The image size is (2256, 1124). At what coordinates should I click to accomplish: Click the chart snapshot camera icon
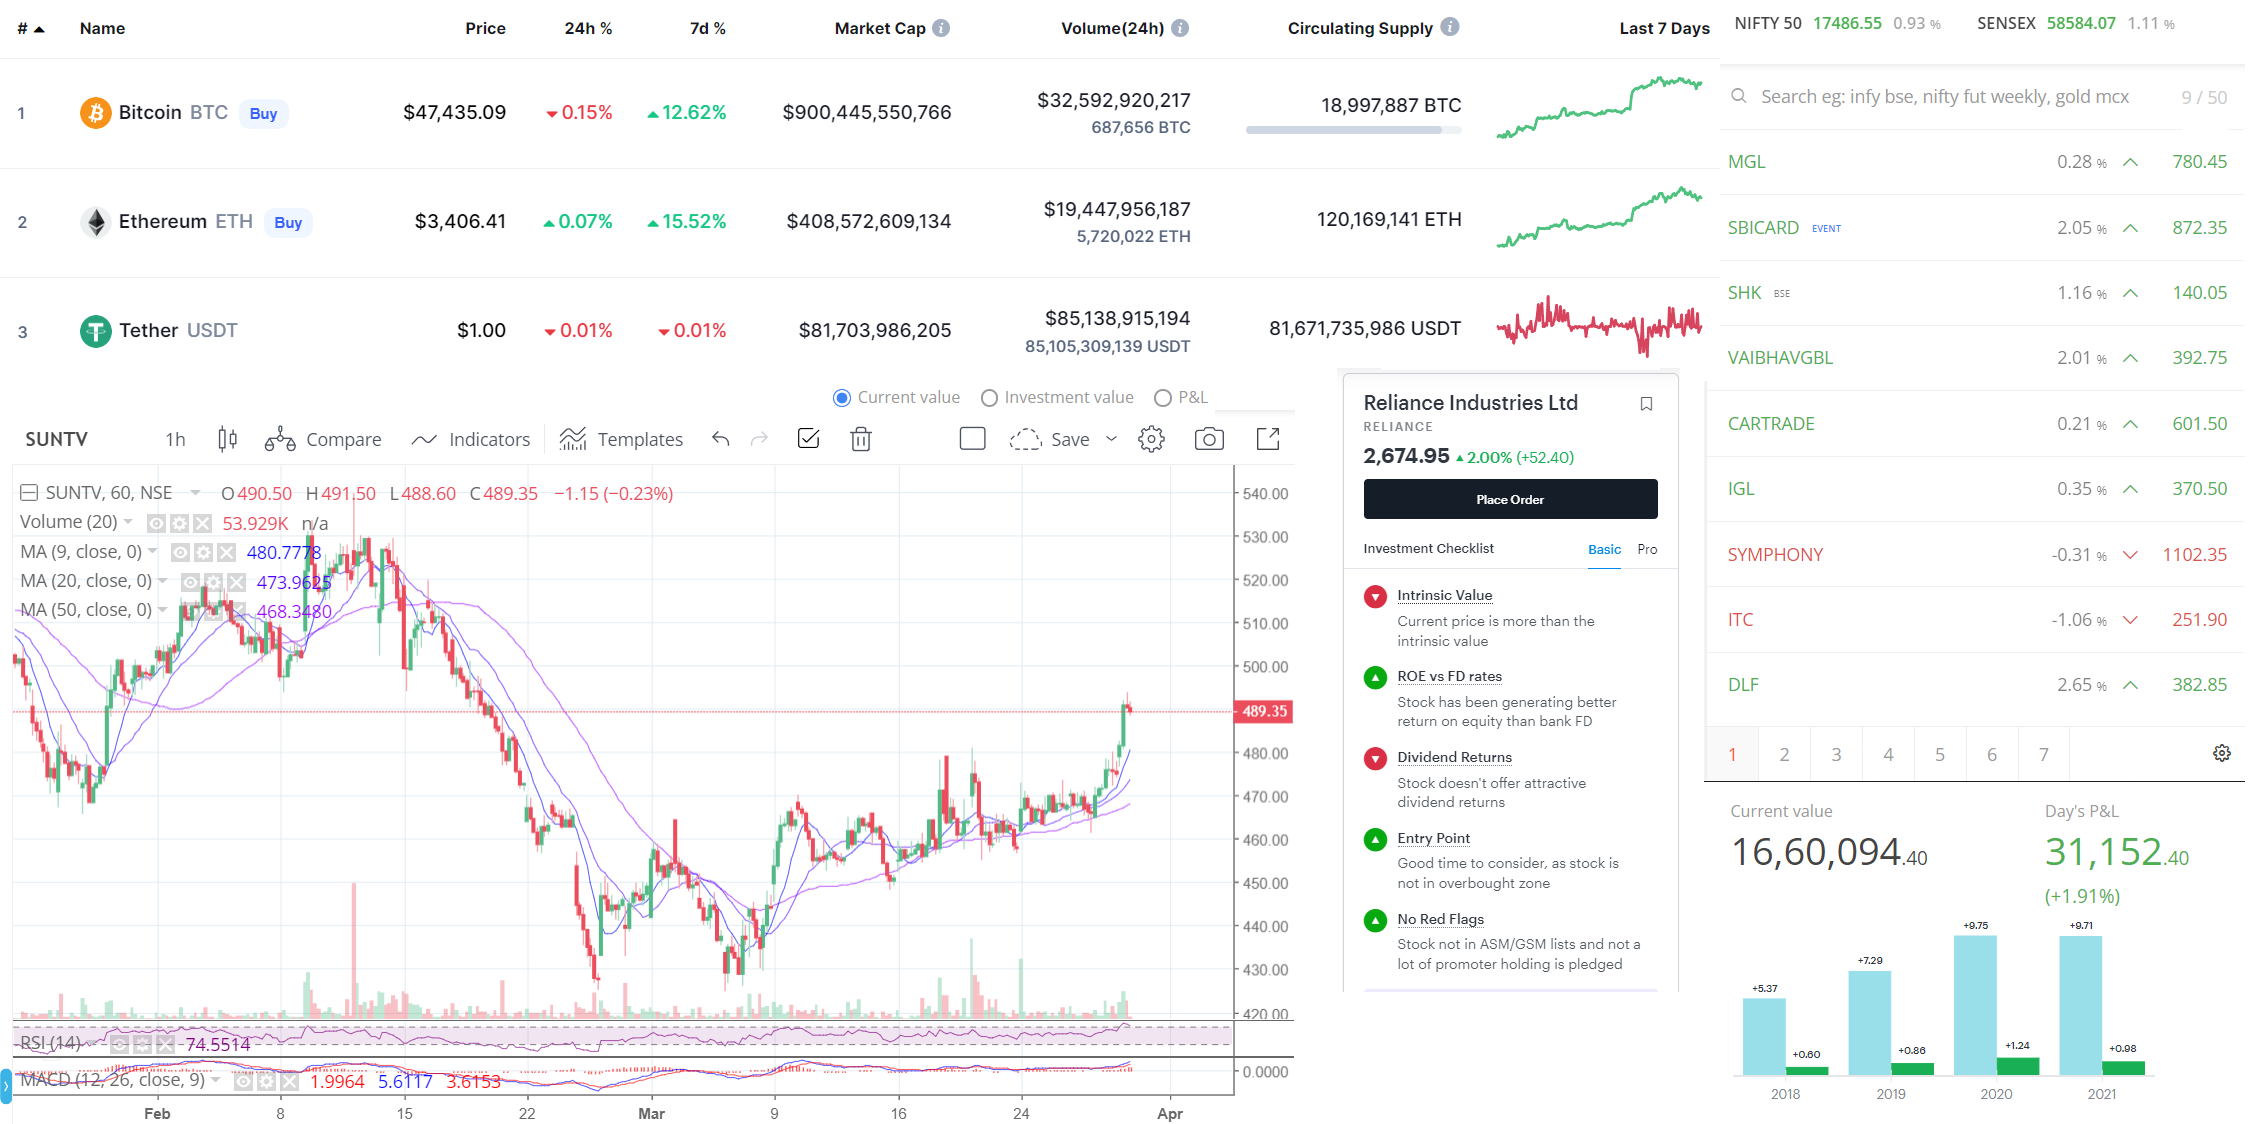(1208, 439)
